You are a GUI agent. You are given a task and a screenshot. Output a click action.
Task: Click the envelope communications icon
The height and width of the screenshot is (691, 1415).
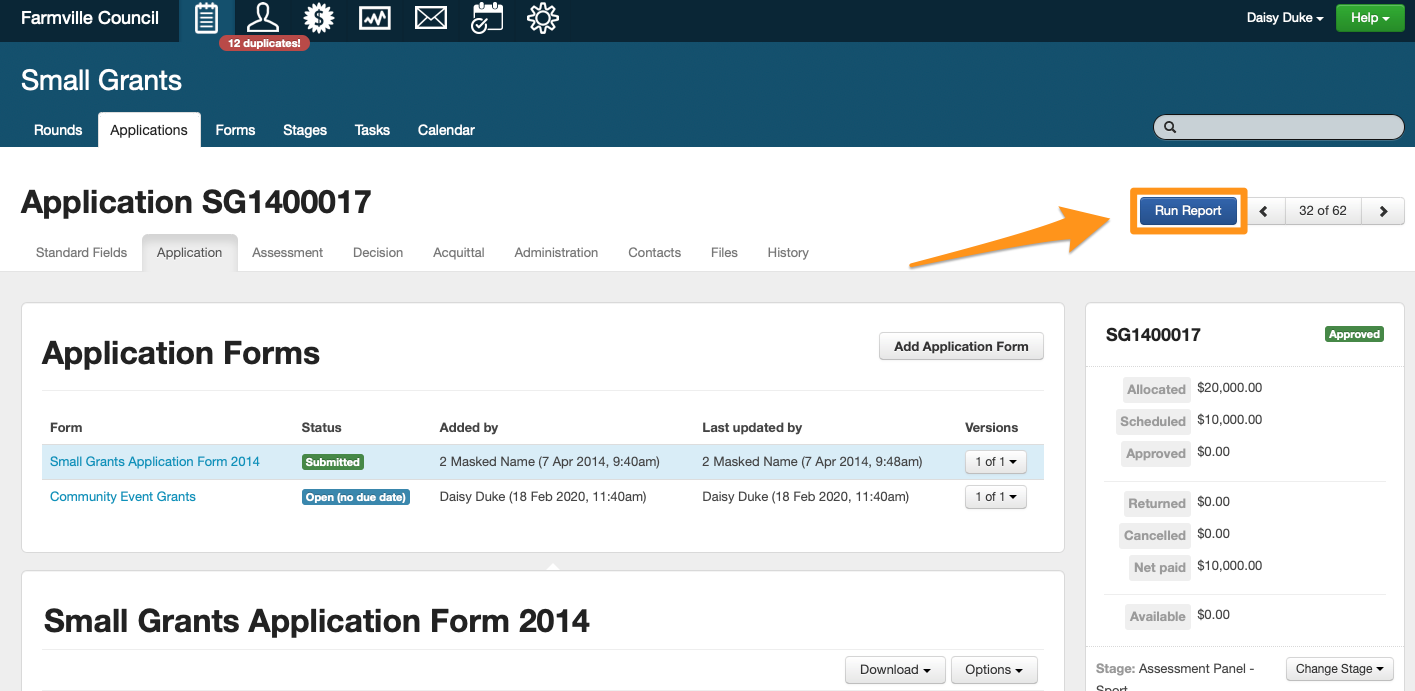coord(431,18)
